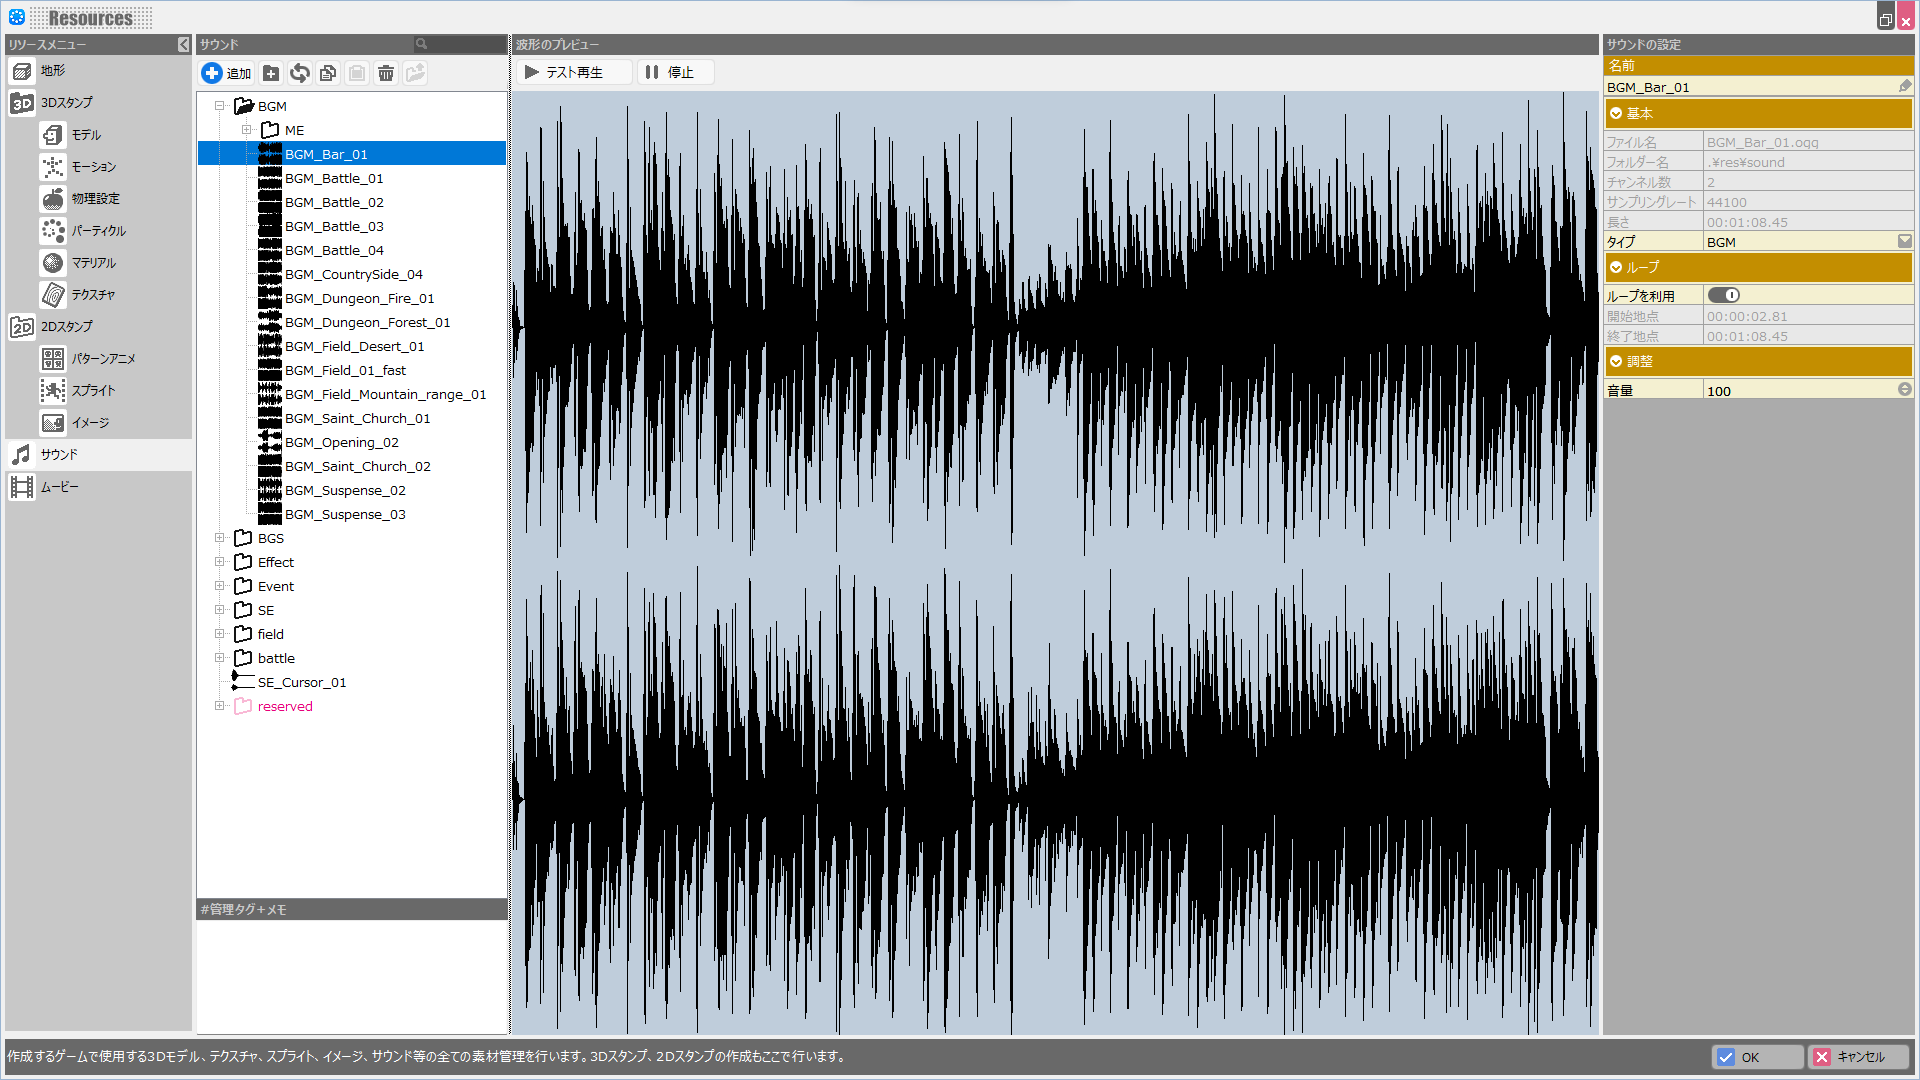The height and width of the screenshot is (1080, 1920).
Task: Open the モデル (model) resource icon
Action: click(53, 135)
